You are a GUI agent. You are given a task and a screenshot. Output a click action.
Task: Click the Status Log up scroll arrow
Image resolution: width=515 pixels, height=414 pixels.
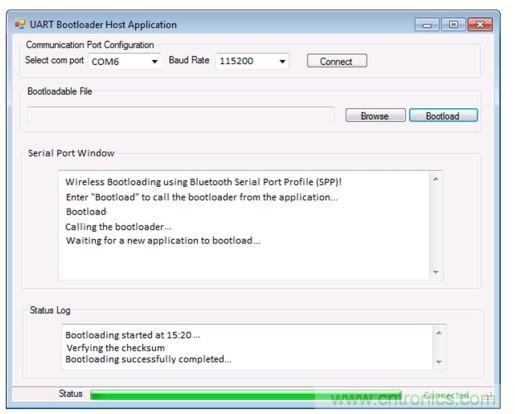point(439,333)
